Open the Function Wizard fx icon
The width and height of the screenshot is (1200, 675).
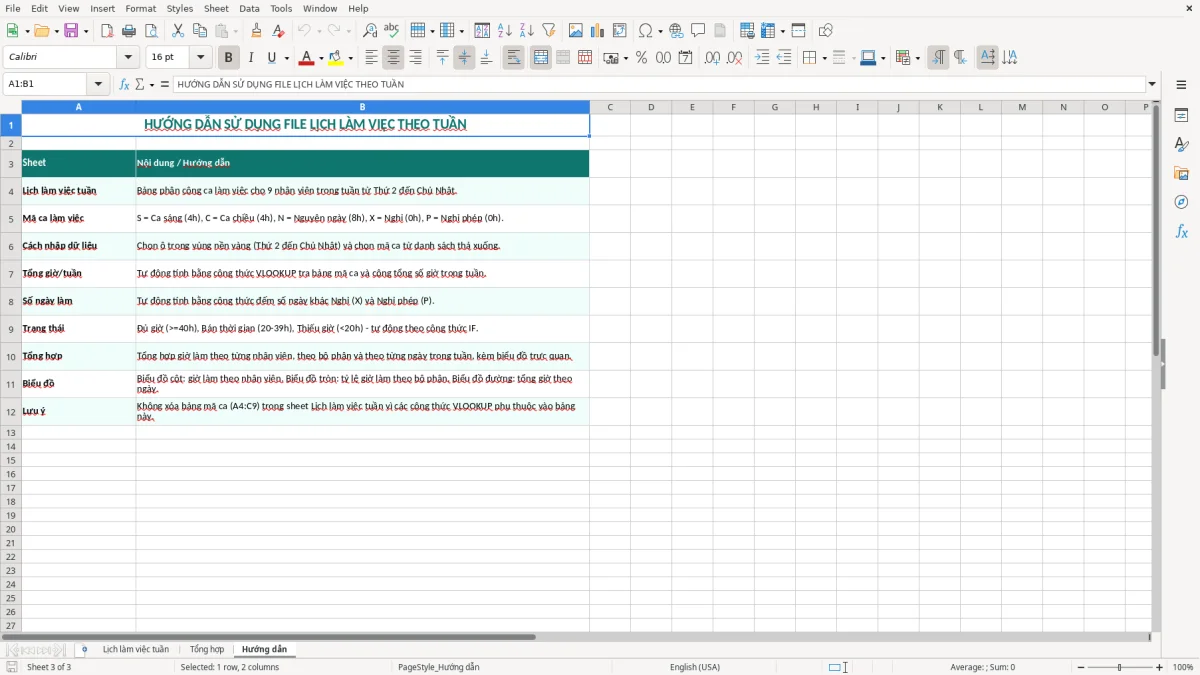coord(125,84)
